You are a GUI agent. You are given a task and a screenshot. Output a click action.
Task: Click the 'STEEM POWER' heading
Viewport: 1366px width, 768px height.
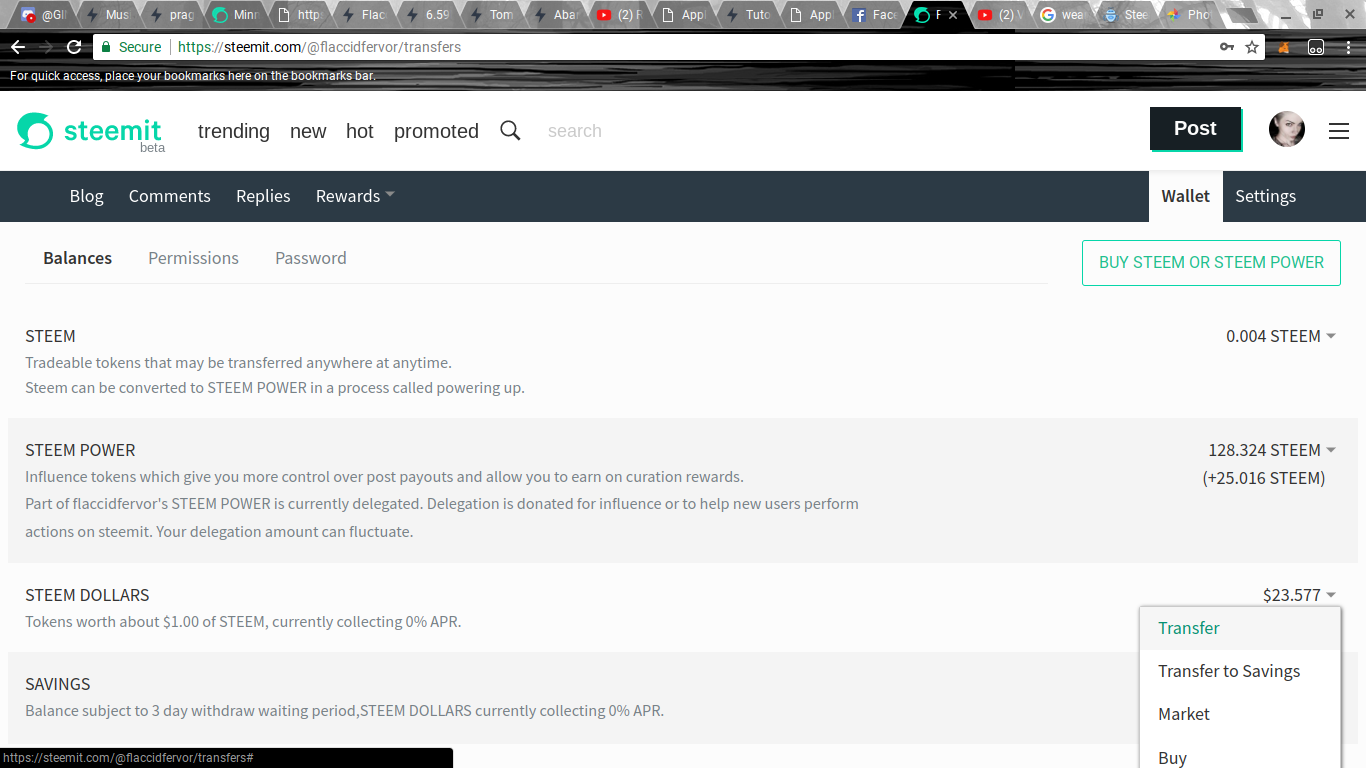[80, 450]
